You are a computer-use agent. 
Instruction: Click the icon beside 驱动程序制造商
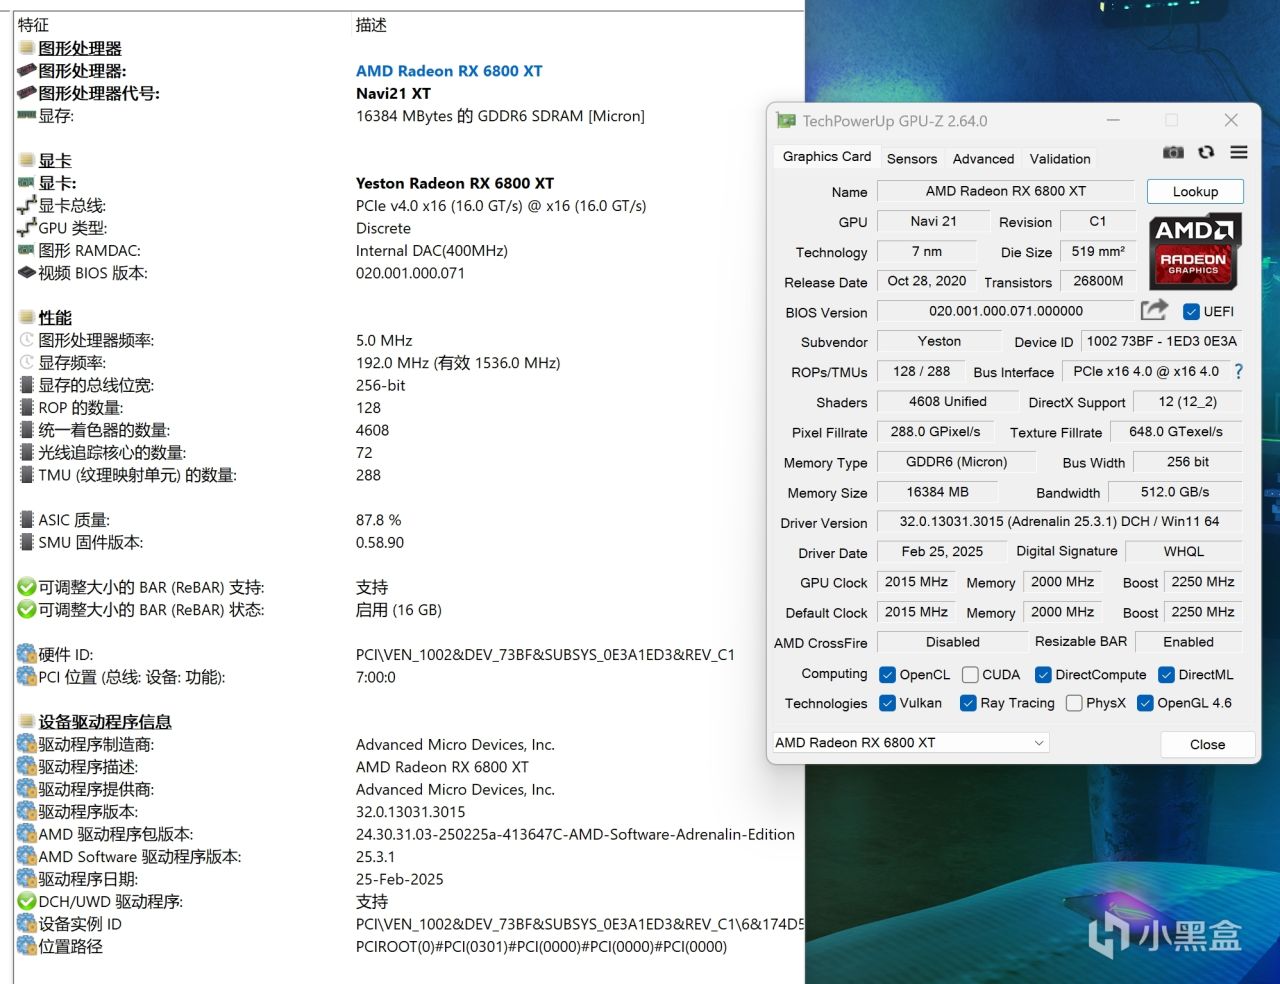pyautogui.click(x=27, y=744)
